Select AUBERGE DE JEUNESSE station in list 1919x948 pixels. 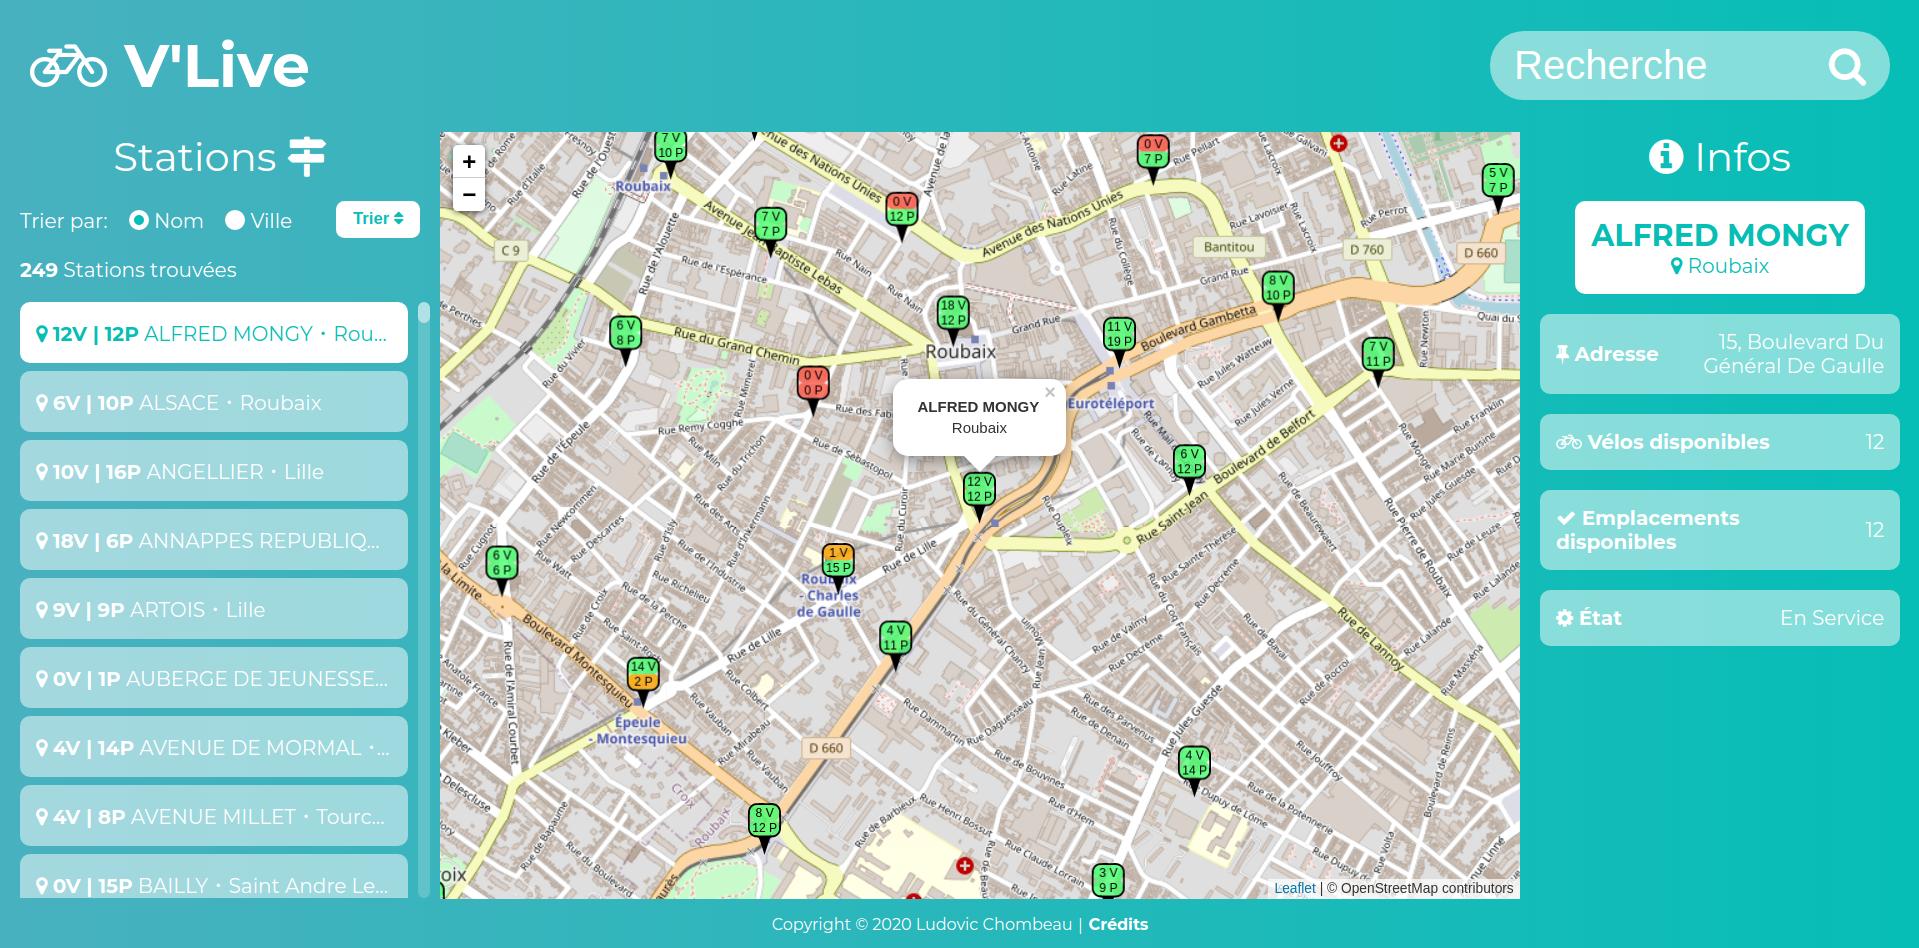pyautogui.click(x=214, y=678)
